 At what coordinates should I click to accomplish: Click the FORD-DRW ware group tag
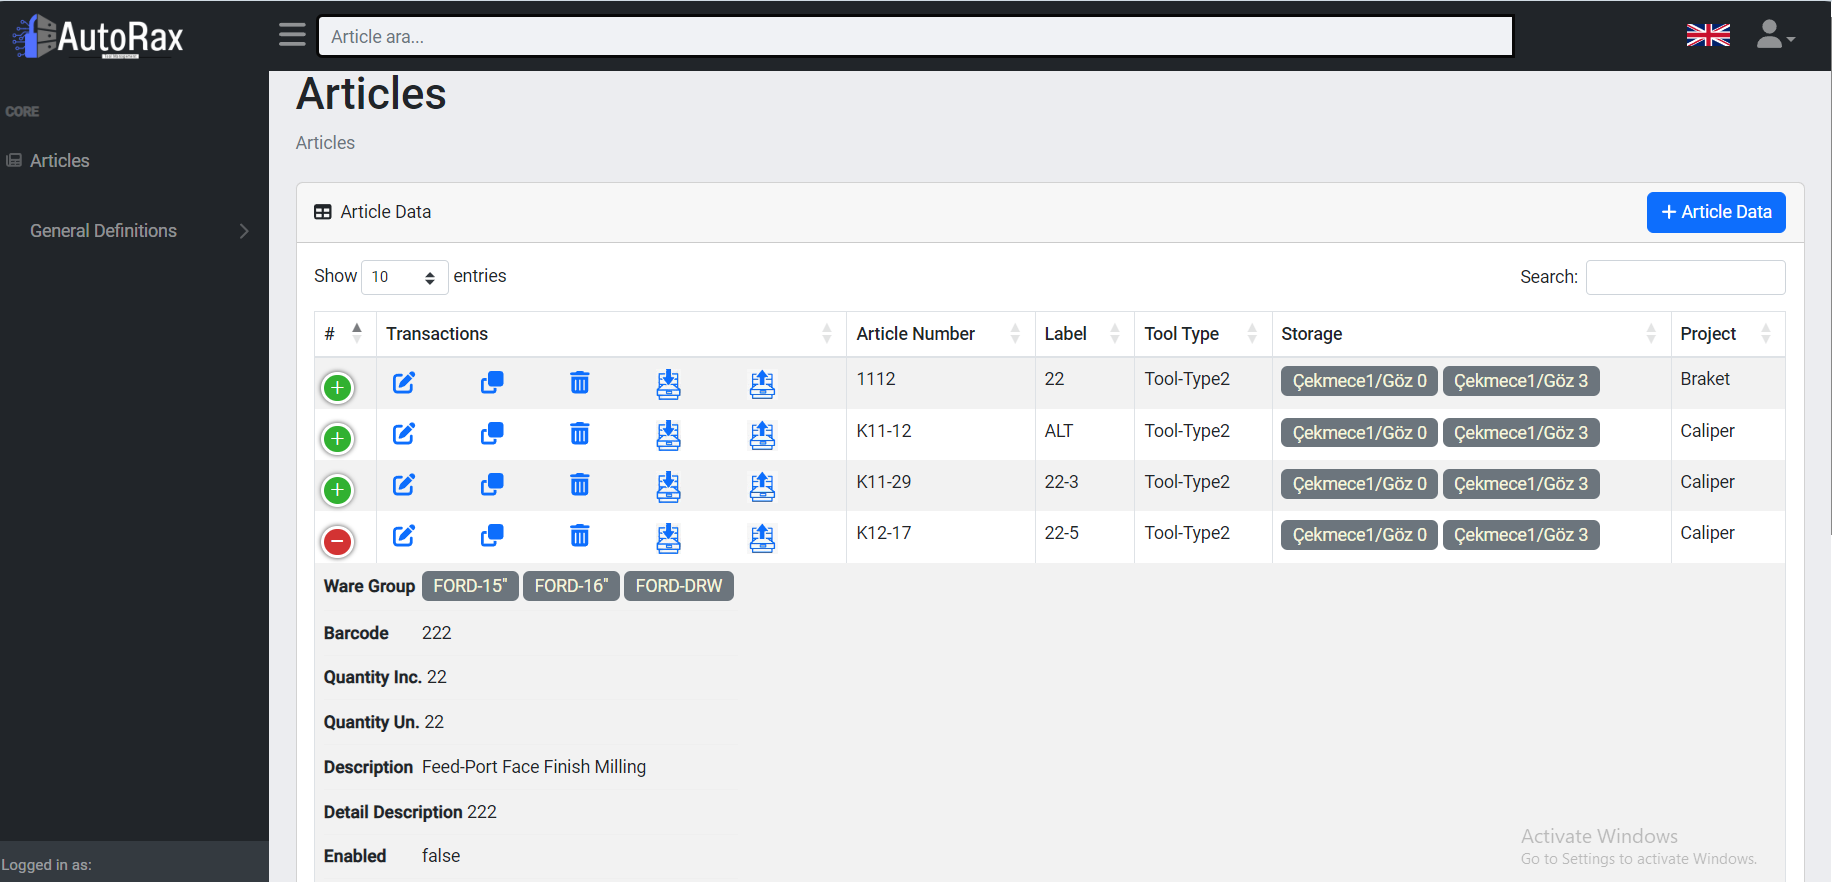tap(678, 586)
